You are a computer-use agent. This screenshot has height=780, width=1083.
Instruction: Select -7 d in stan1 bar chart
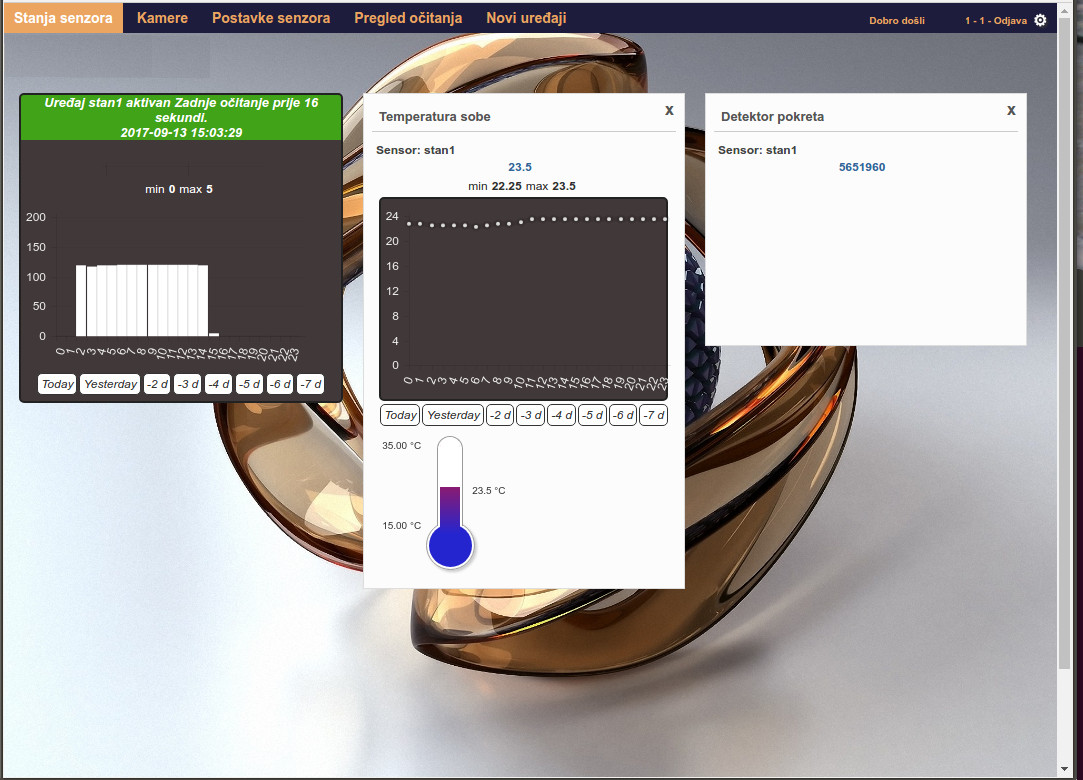tap(311, 384)
